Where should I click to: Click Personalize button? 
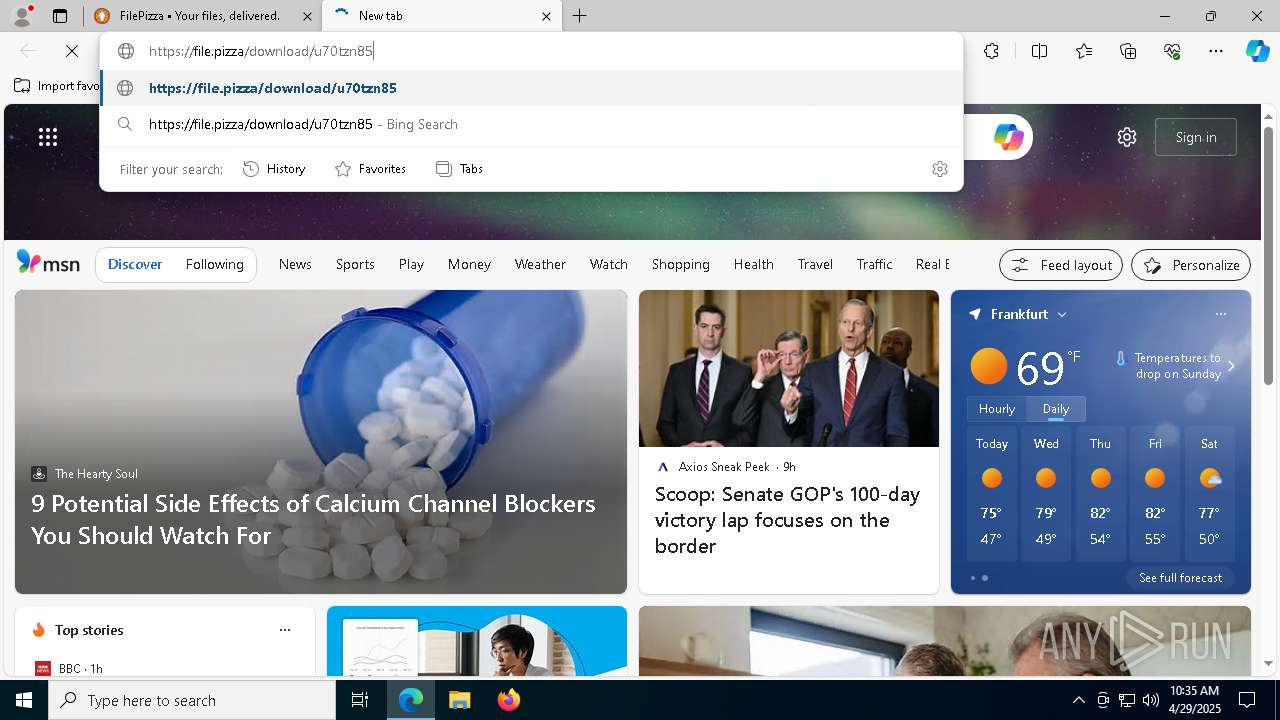pos(1191,265)
